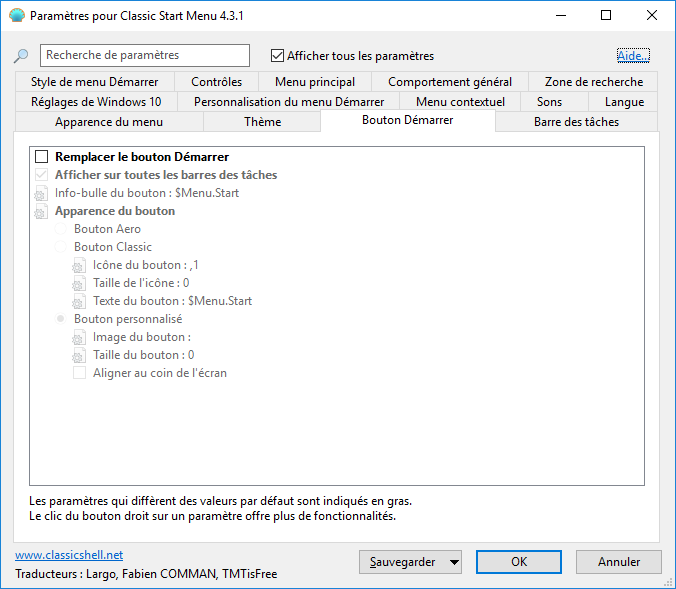Screen dimensions: 676x589
Task: Open the Barre des tâches tab
Action: (576, 122)
